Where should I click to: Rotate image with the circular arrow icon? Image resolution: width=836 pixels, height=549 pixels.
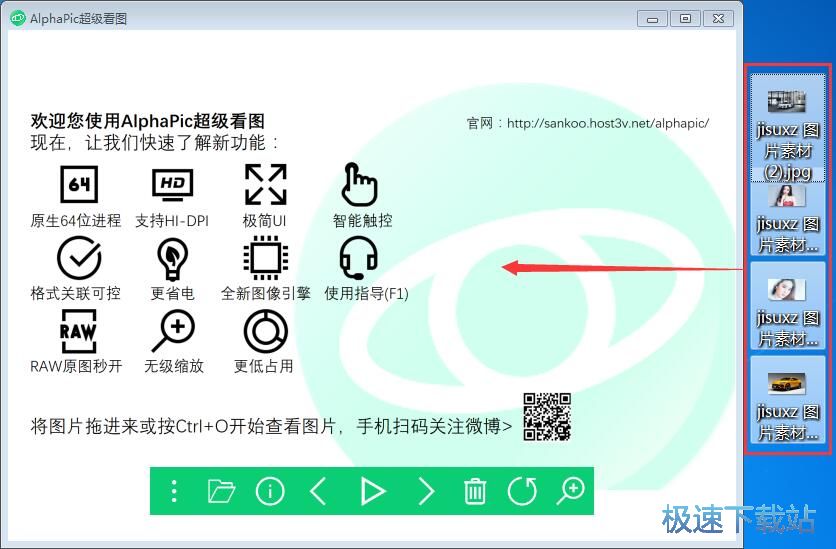click(x=522, y=491)
